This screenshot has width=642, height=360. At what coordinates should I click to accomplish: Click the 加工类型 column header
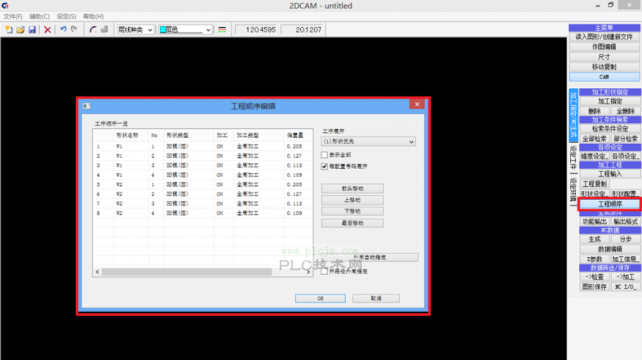click(258, 135)
